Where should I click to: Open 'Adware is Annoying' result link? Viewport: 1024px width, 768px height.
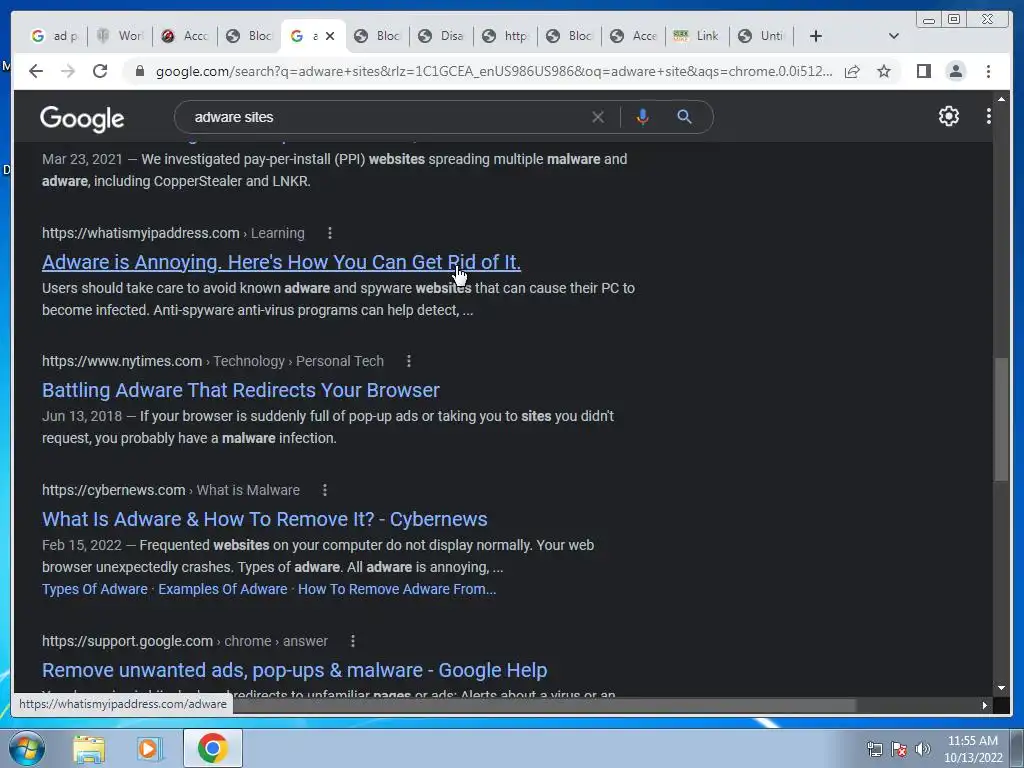coord(281,262)
